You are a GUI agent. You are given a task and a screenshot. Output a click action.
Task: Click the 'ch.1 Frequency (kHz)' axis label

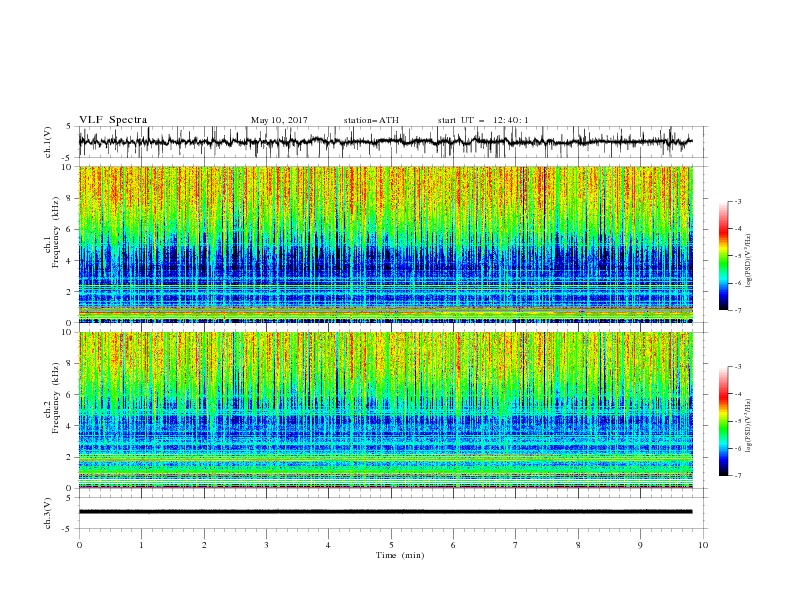[x=51, y=232]
